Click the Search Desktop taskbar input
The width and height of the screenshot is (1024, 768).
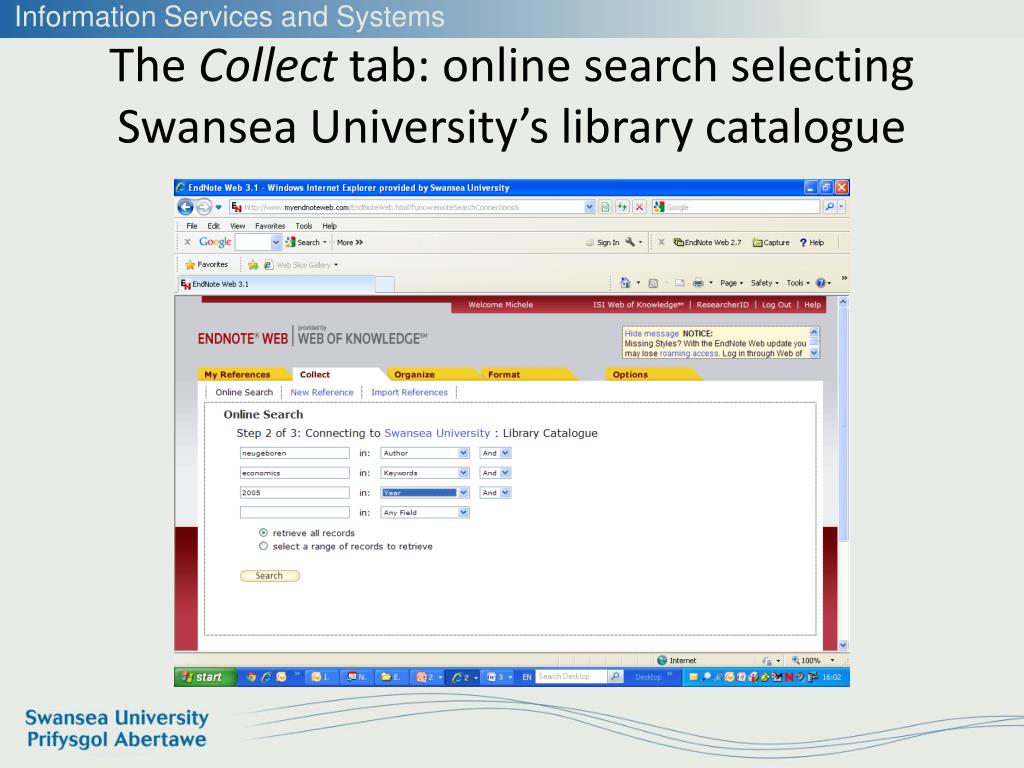click(x=571, y=677)
